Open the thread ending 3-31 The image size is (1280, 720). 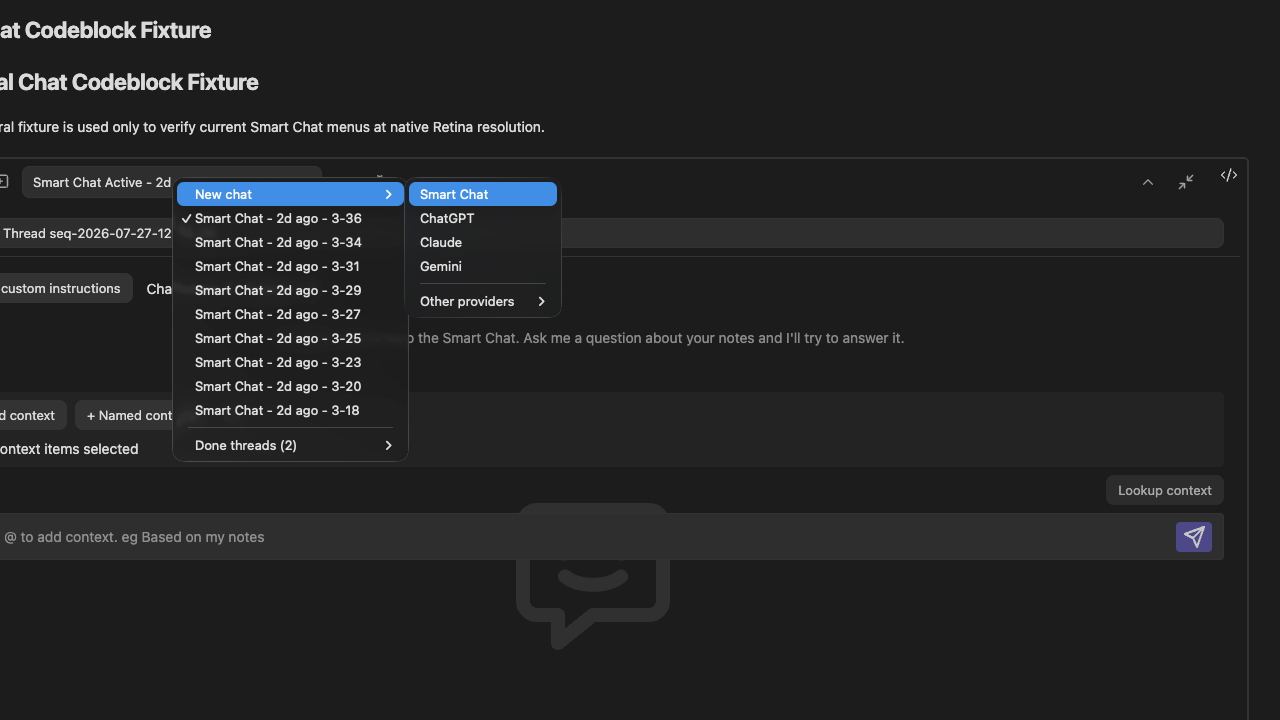[291, 266]
